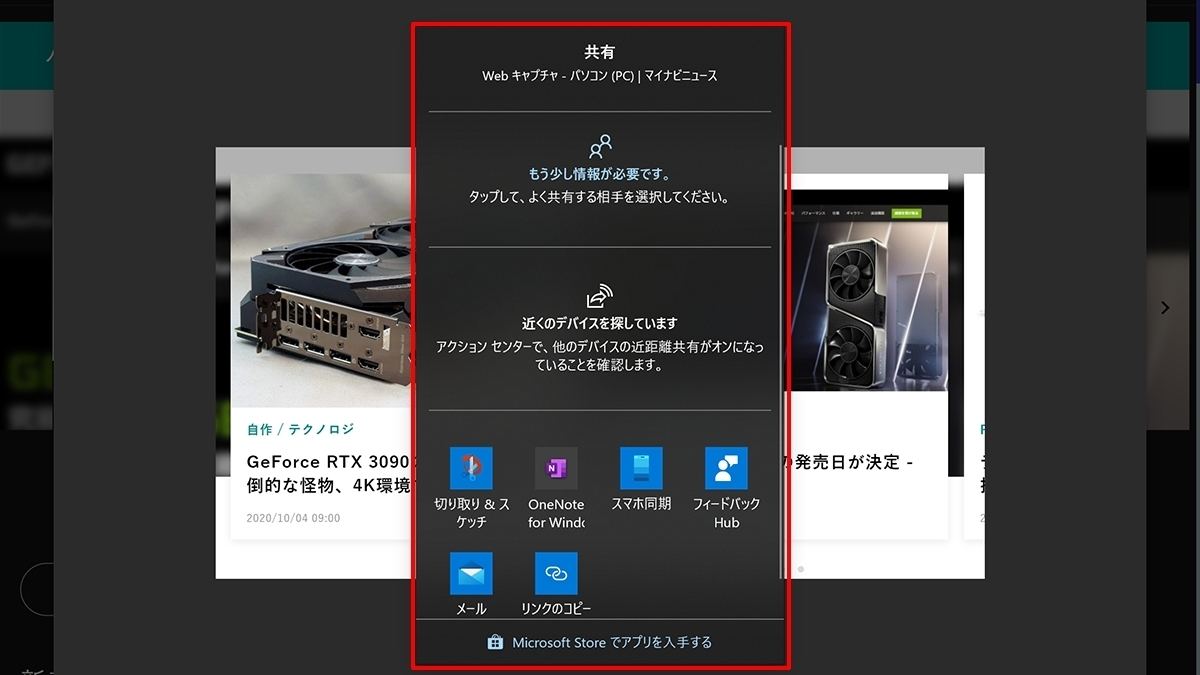1200x675 pixels.
Task: Open the 発売日が決定 article headline
Action: pos(851,463)
